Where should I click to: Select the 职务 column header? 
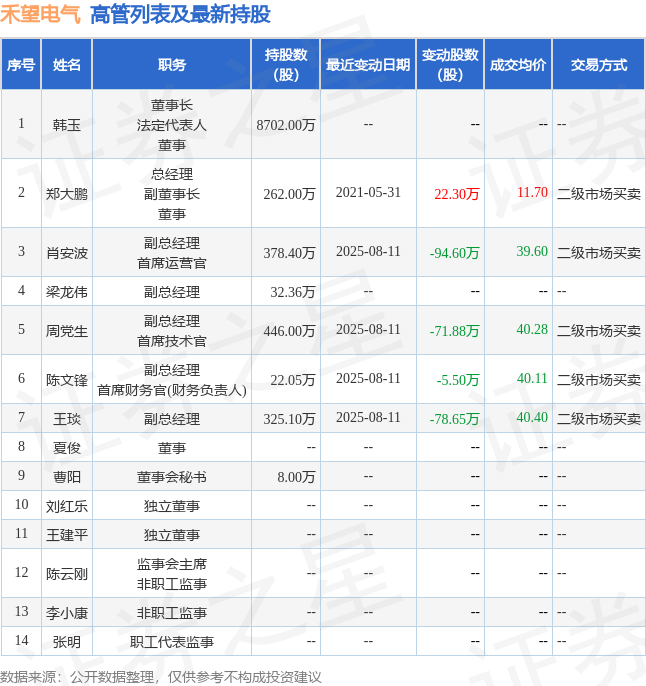[171, 65]
